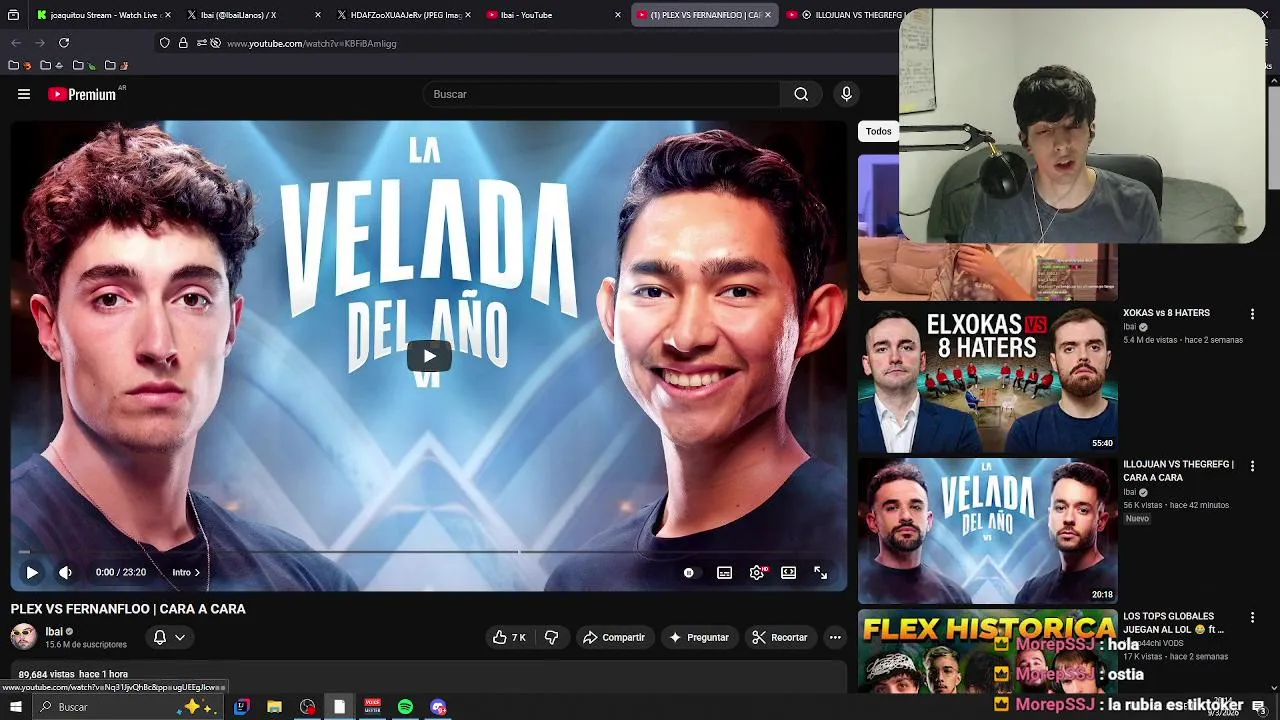The width and height of the screenshot is (1280, 720).
Task: Toggle subtitles on the player
Action: [x=724, y=572]
